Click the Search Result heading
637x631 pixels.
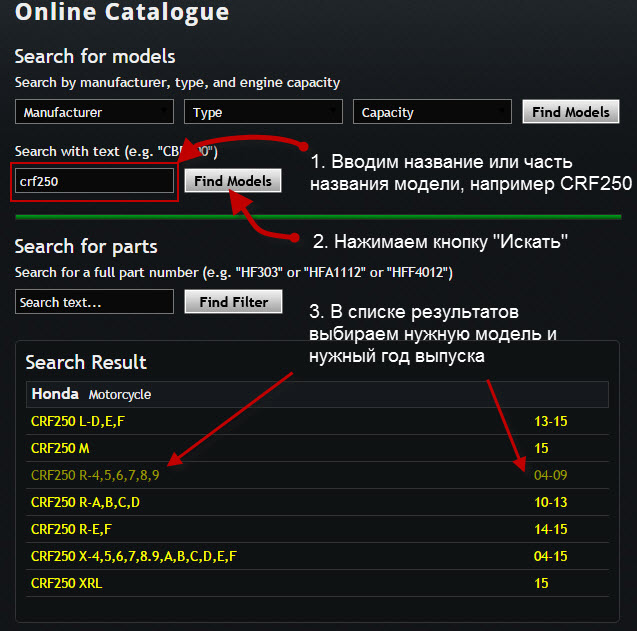[86, 362]
